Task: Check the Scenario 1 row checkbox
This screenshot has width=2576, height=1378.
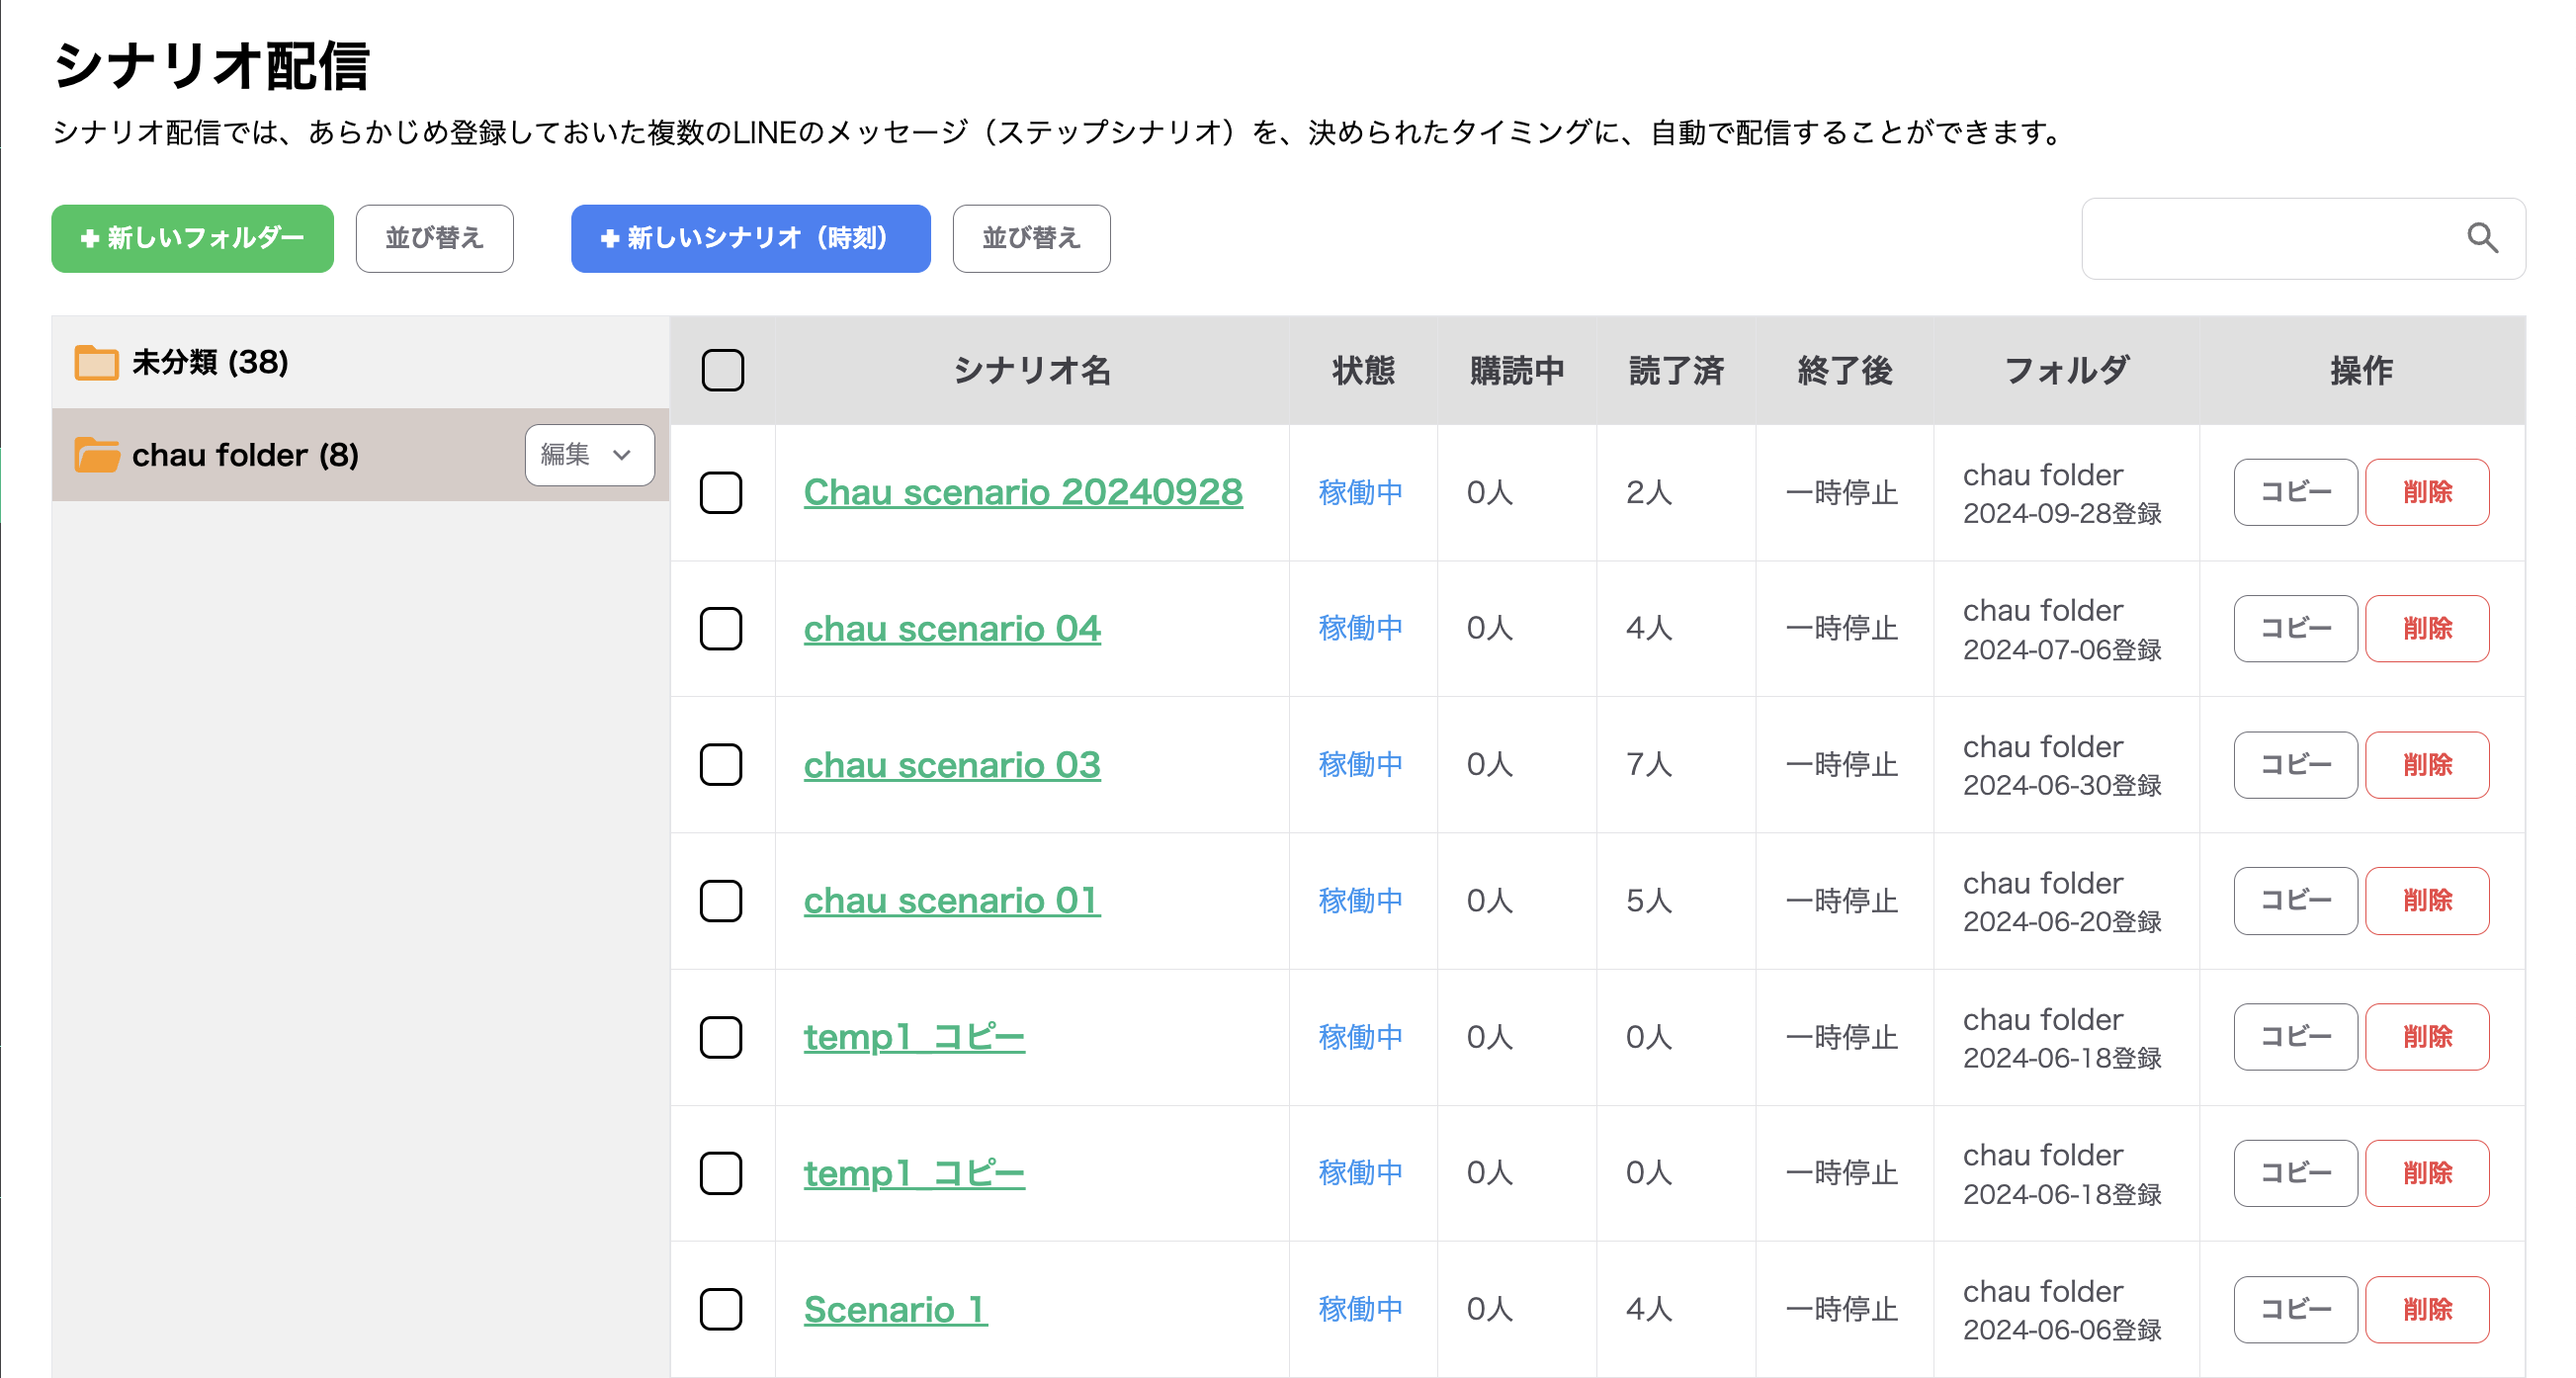Action: [720, 1309]
